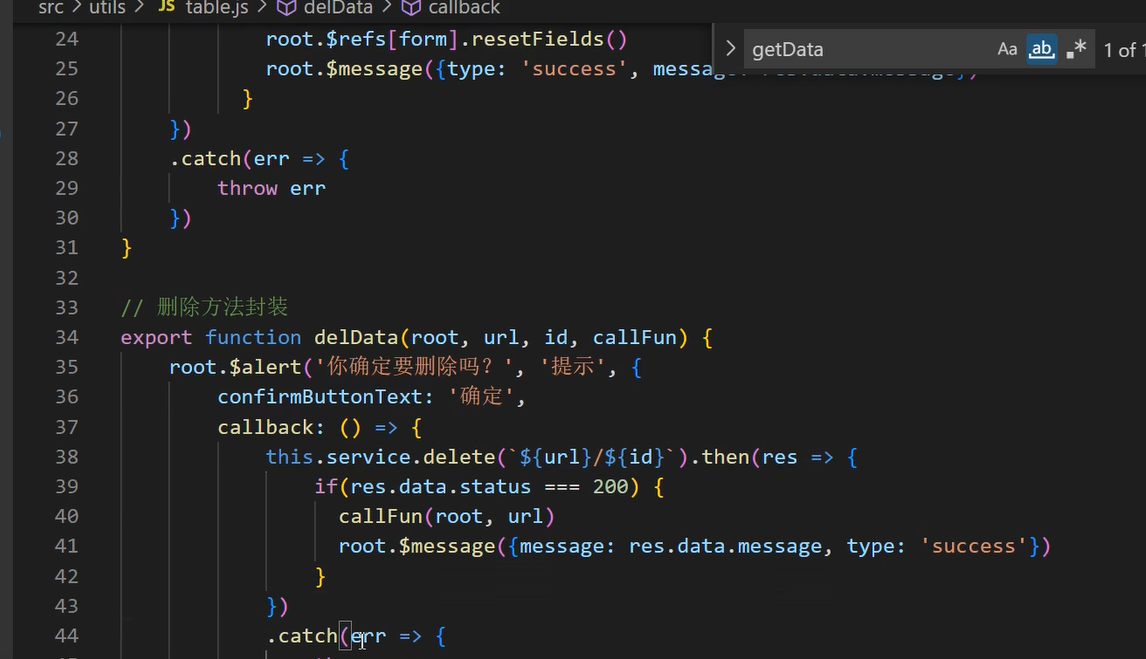
Task: Click line number 44 in gutter
Action: point(67,636)
